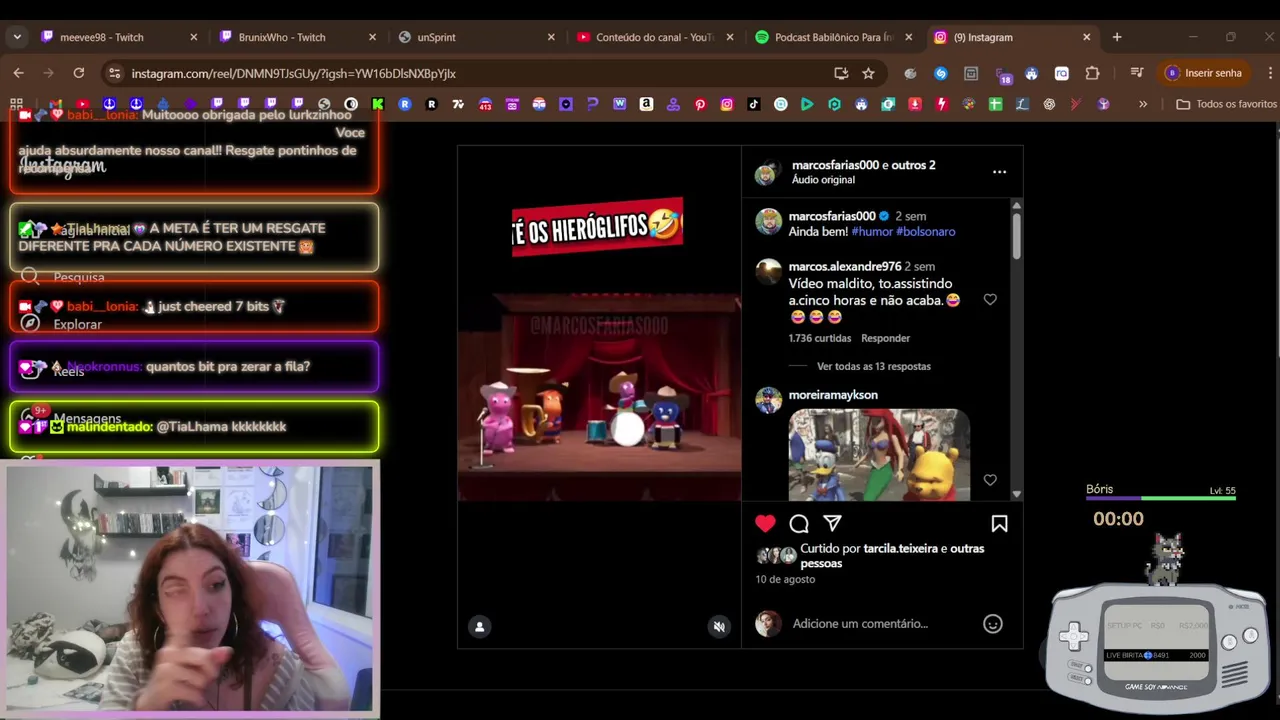
Task: Go back with the browser back arrow
Action: 18,73
